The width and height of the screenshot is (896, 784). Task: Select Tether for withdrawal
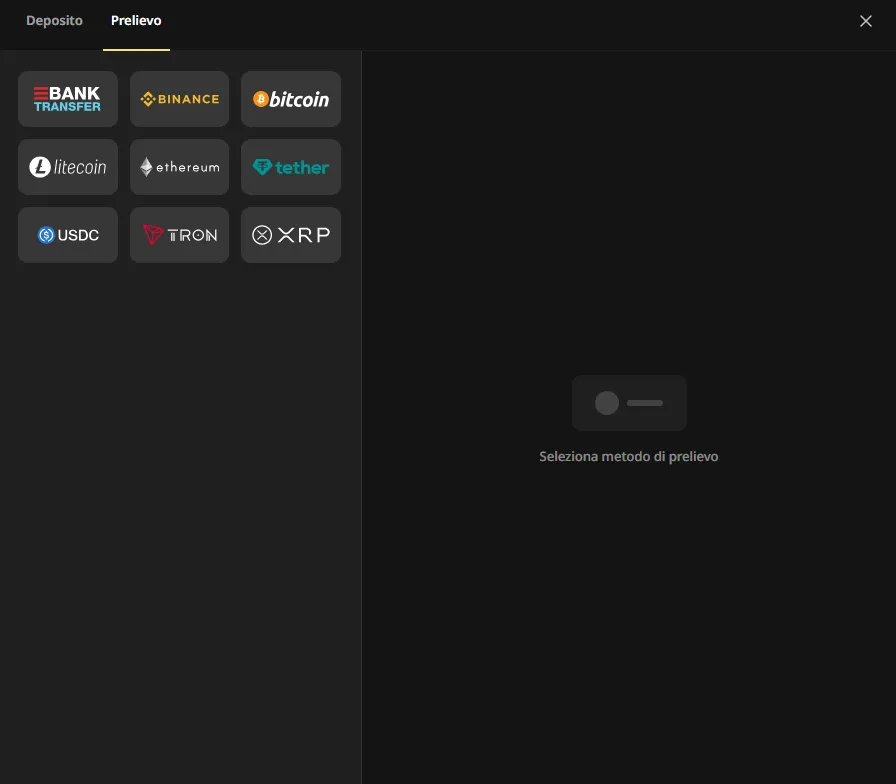point(291,167)
